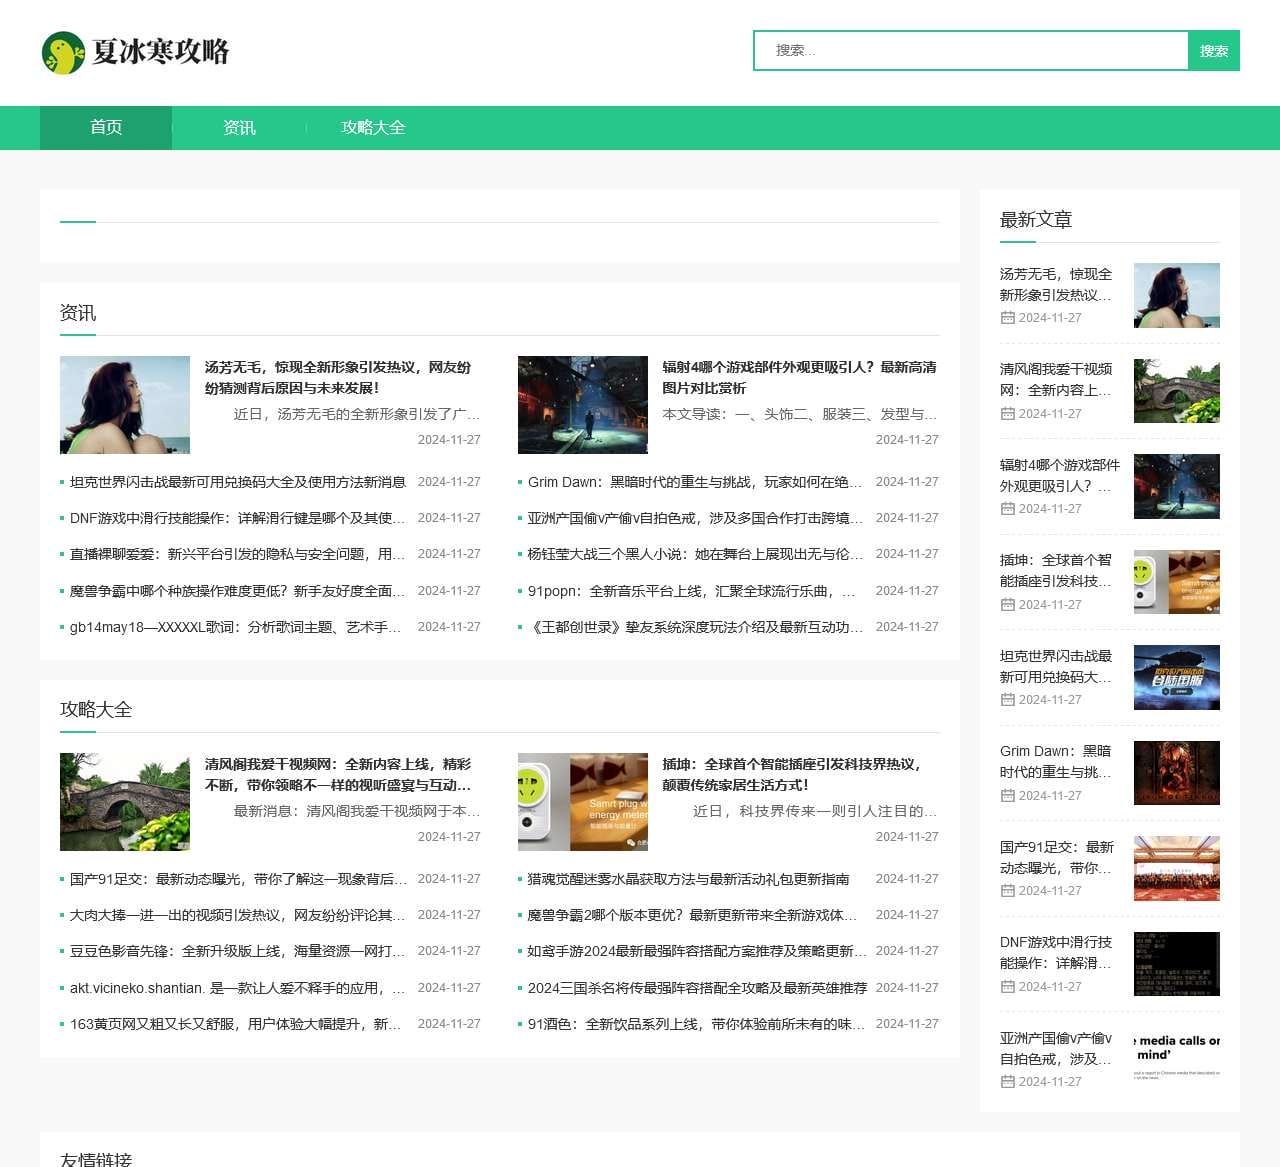Switch to the 资讯 navigation tab
This screenshot has height=1167, width=1280.
click(x=239, y=128)
